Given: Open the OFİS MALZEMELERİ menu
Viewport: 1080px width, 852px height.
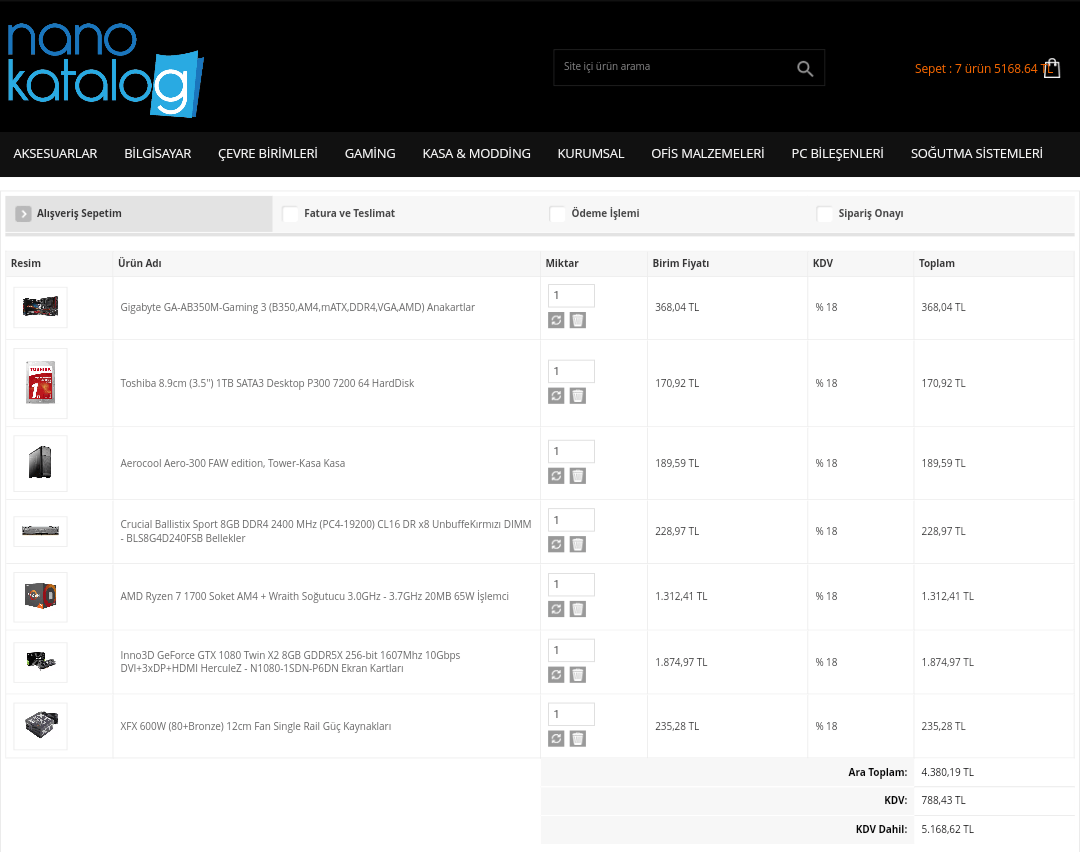Looking at the screenshot, I should (x=708, y=154).
